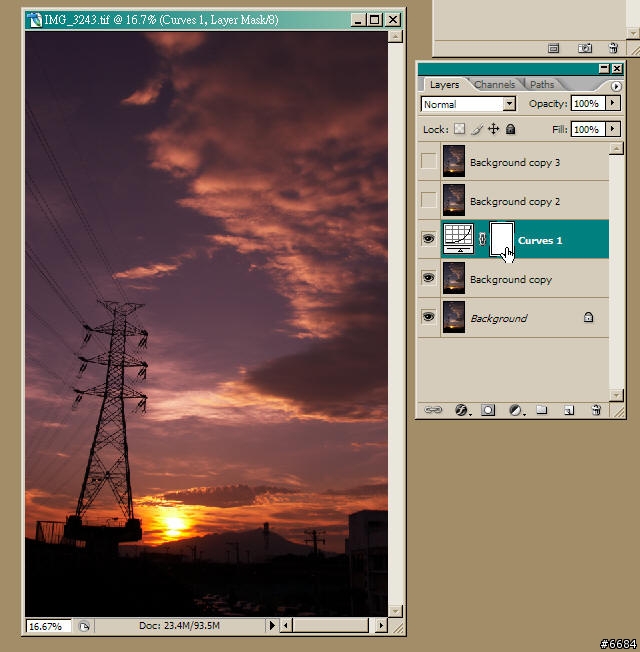Click the Background copy 2 thumbnail
The width and height of the screenshot is (640, 652).
tap(454, 200)
